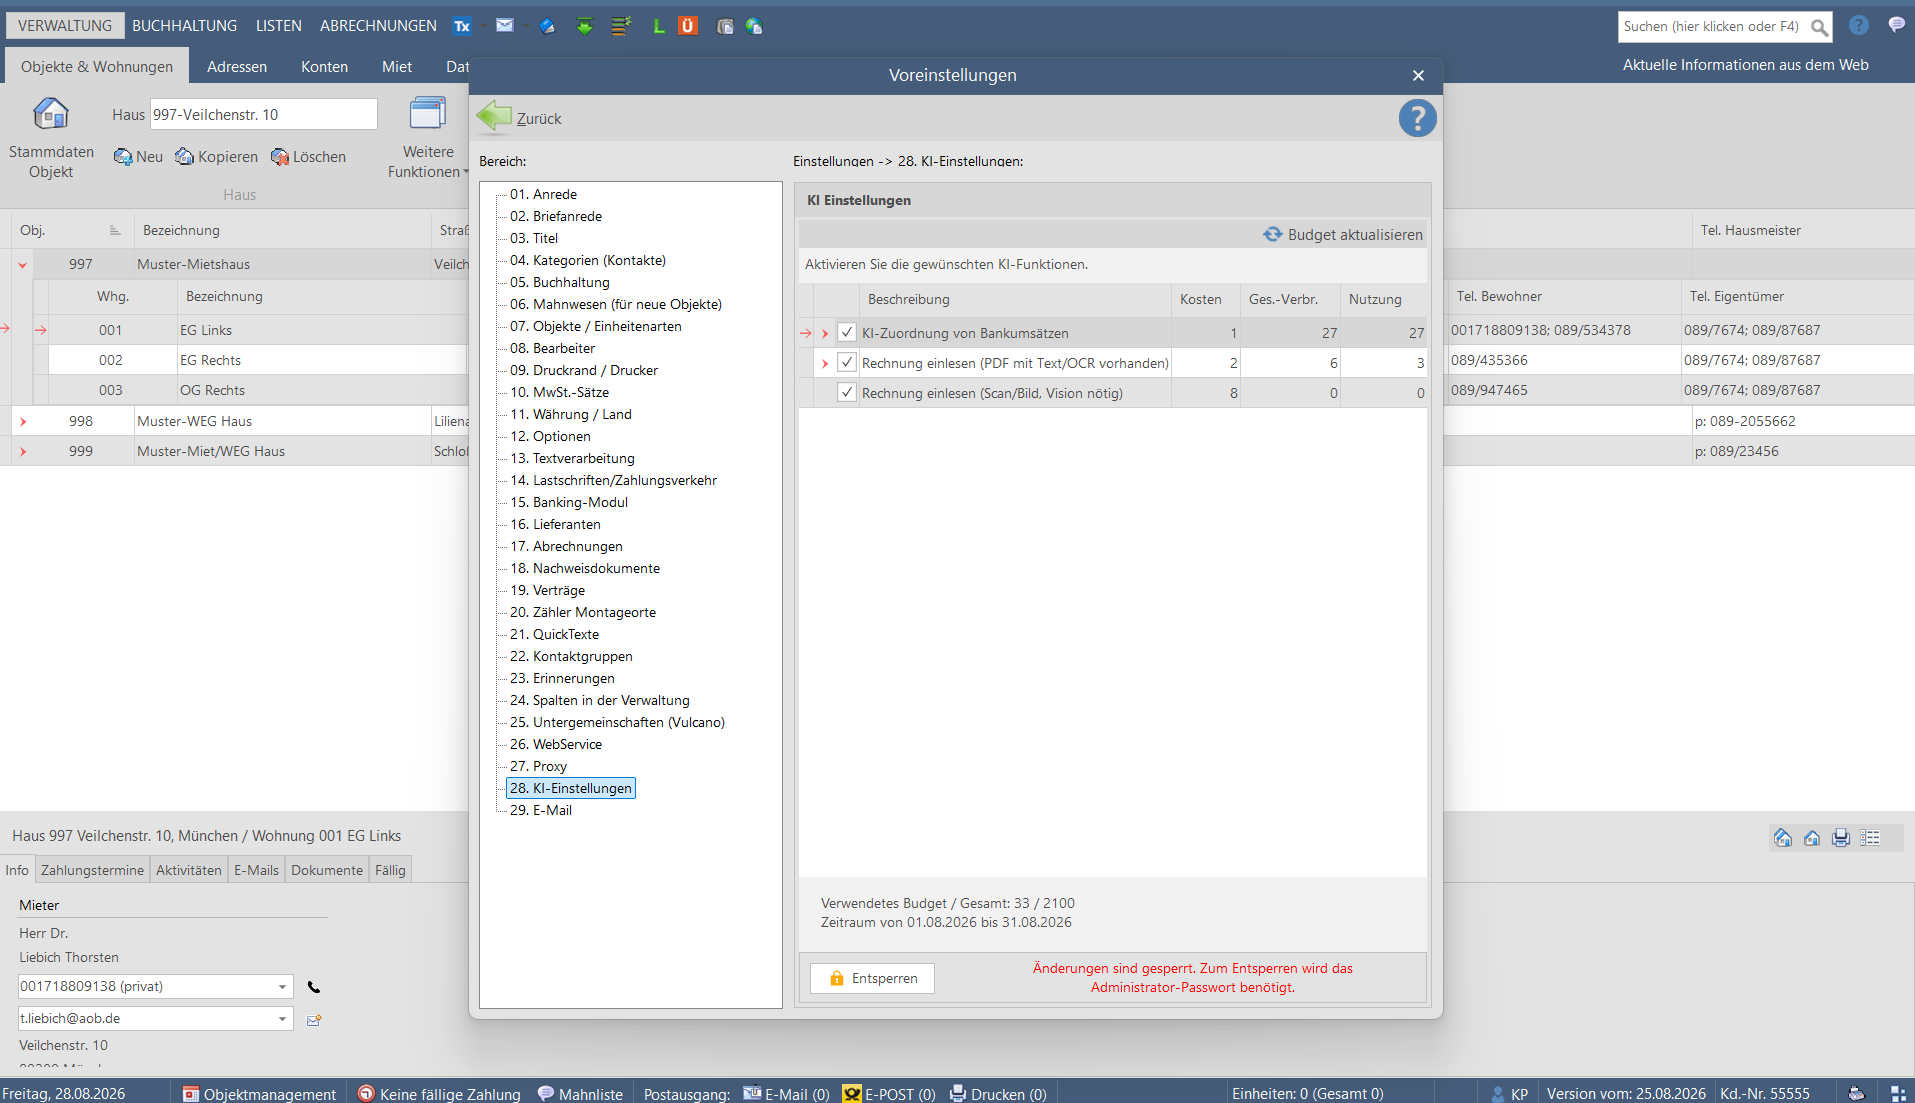Open the LISTEN menu

(278, 25)
